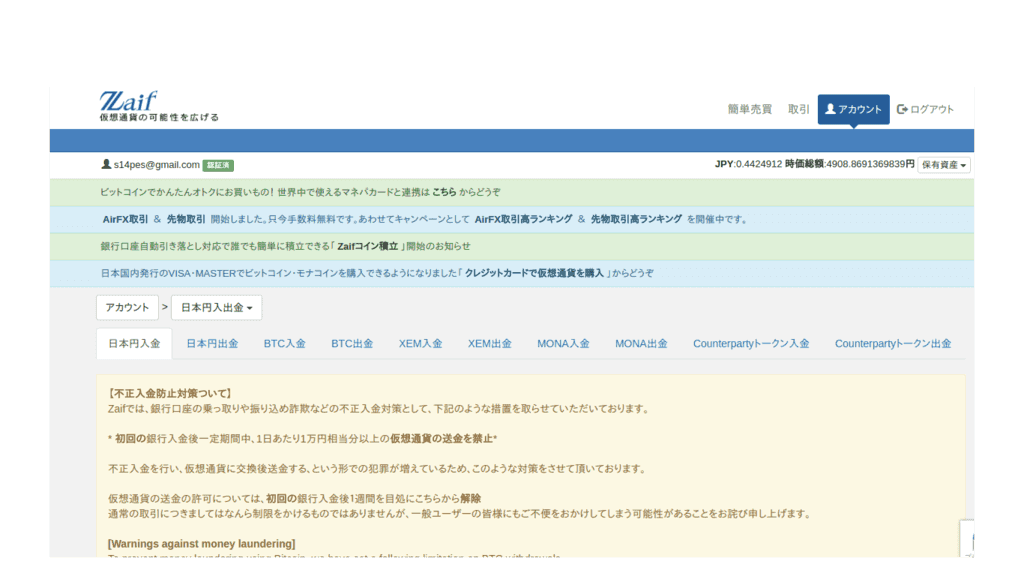1024x576 pixels.
Task: Open the XEM入金 tab
Action: (420, 343)
